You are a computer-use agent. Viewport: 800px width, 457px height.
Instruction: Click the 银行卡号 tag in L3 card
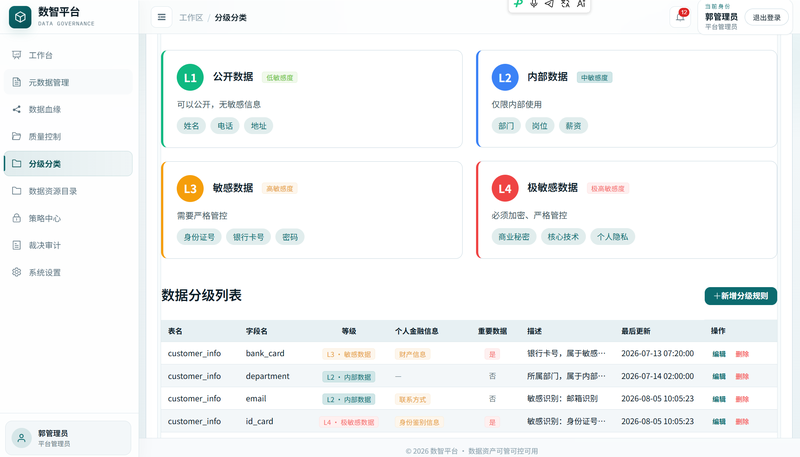248,237
